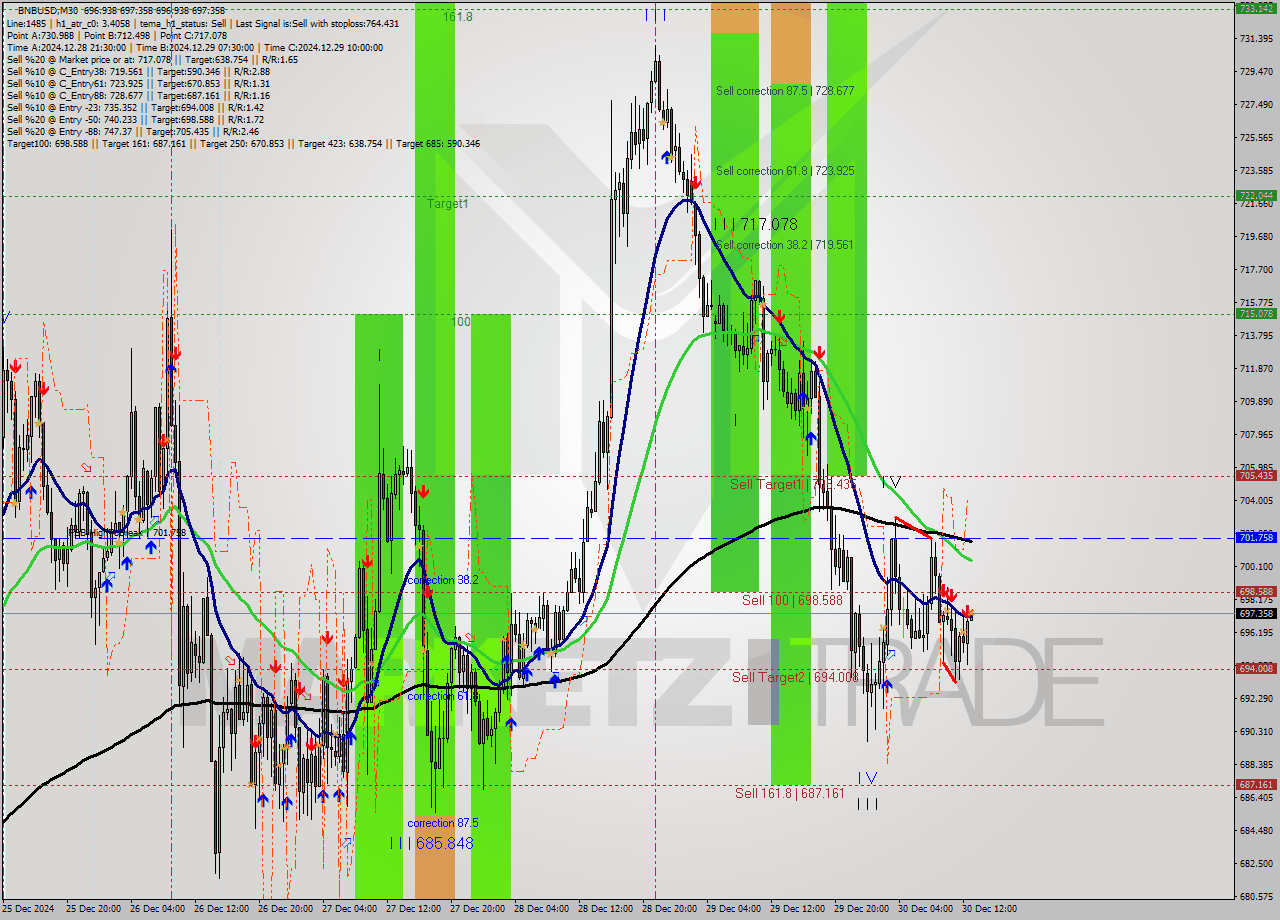Select the 'Sell correction 61.8 | 723.925' label
The width and height of the screenshot is (1280, 920).
[785, 171]
